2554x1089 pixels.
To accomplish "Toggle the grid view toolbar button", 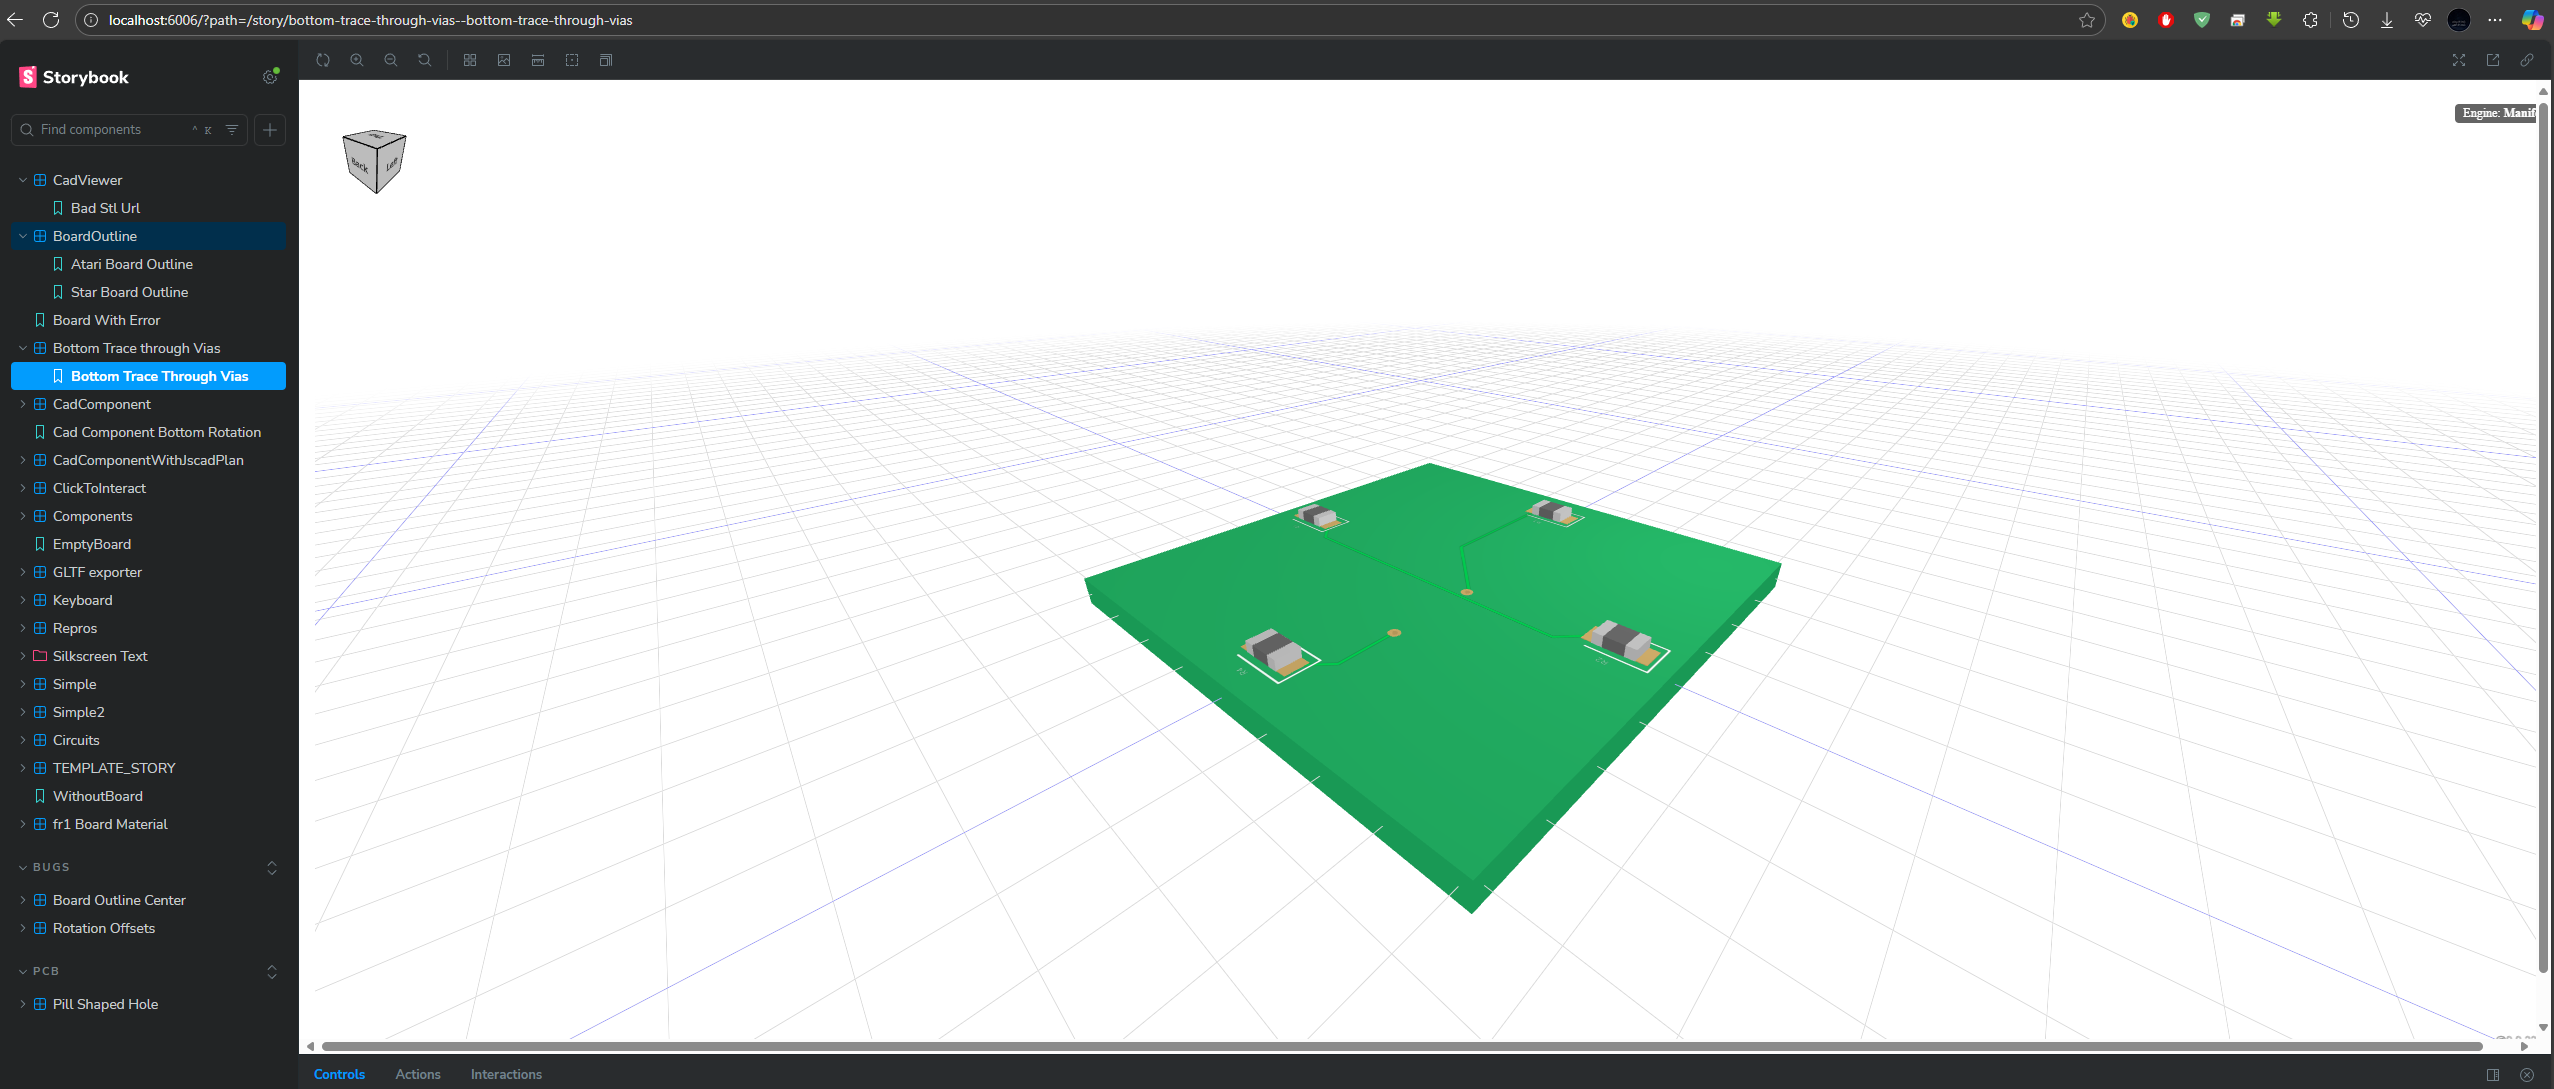I will [x=470, y=60].
